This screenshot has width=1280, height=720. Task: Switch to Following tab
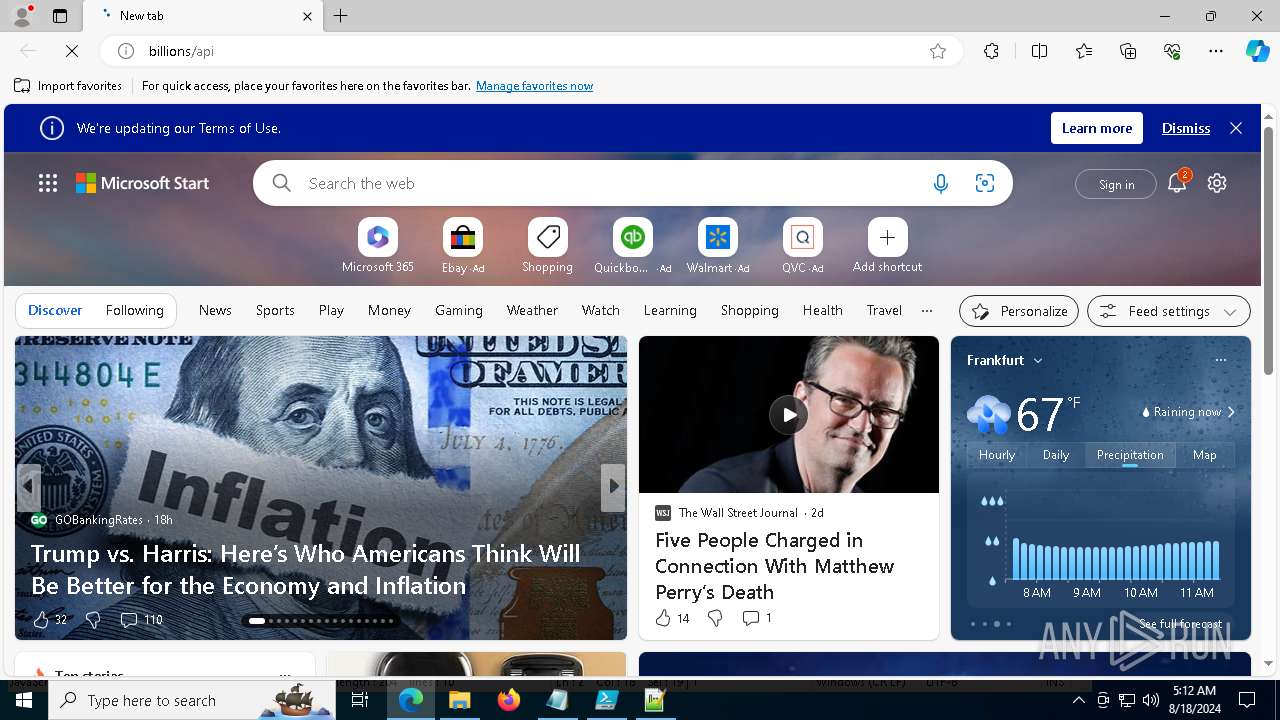click(x=135, y=311)
